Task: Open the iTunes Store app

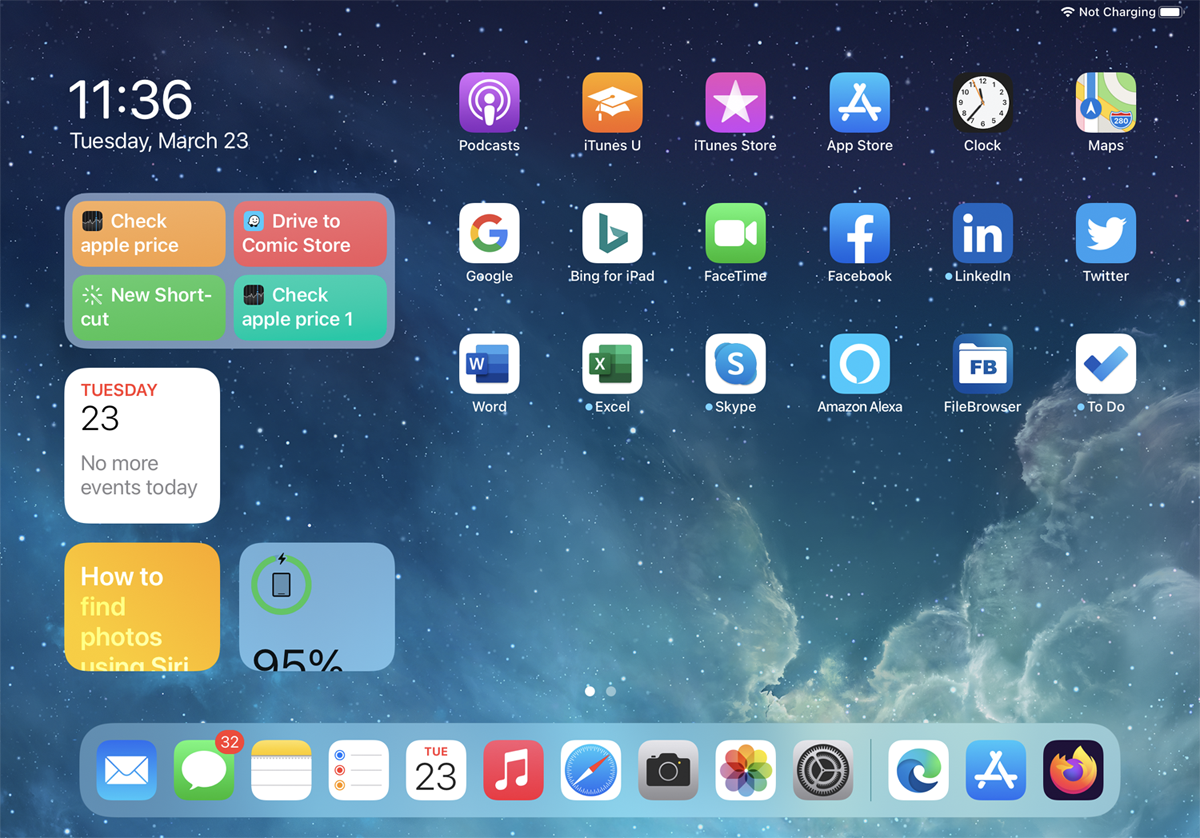Action: pos(735,102)
